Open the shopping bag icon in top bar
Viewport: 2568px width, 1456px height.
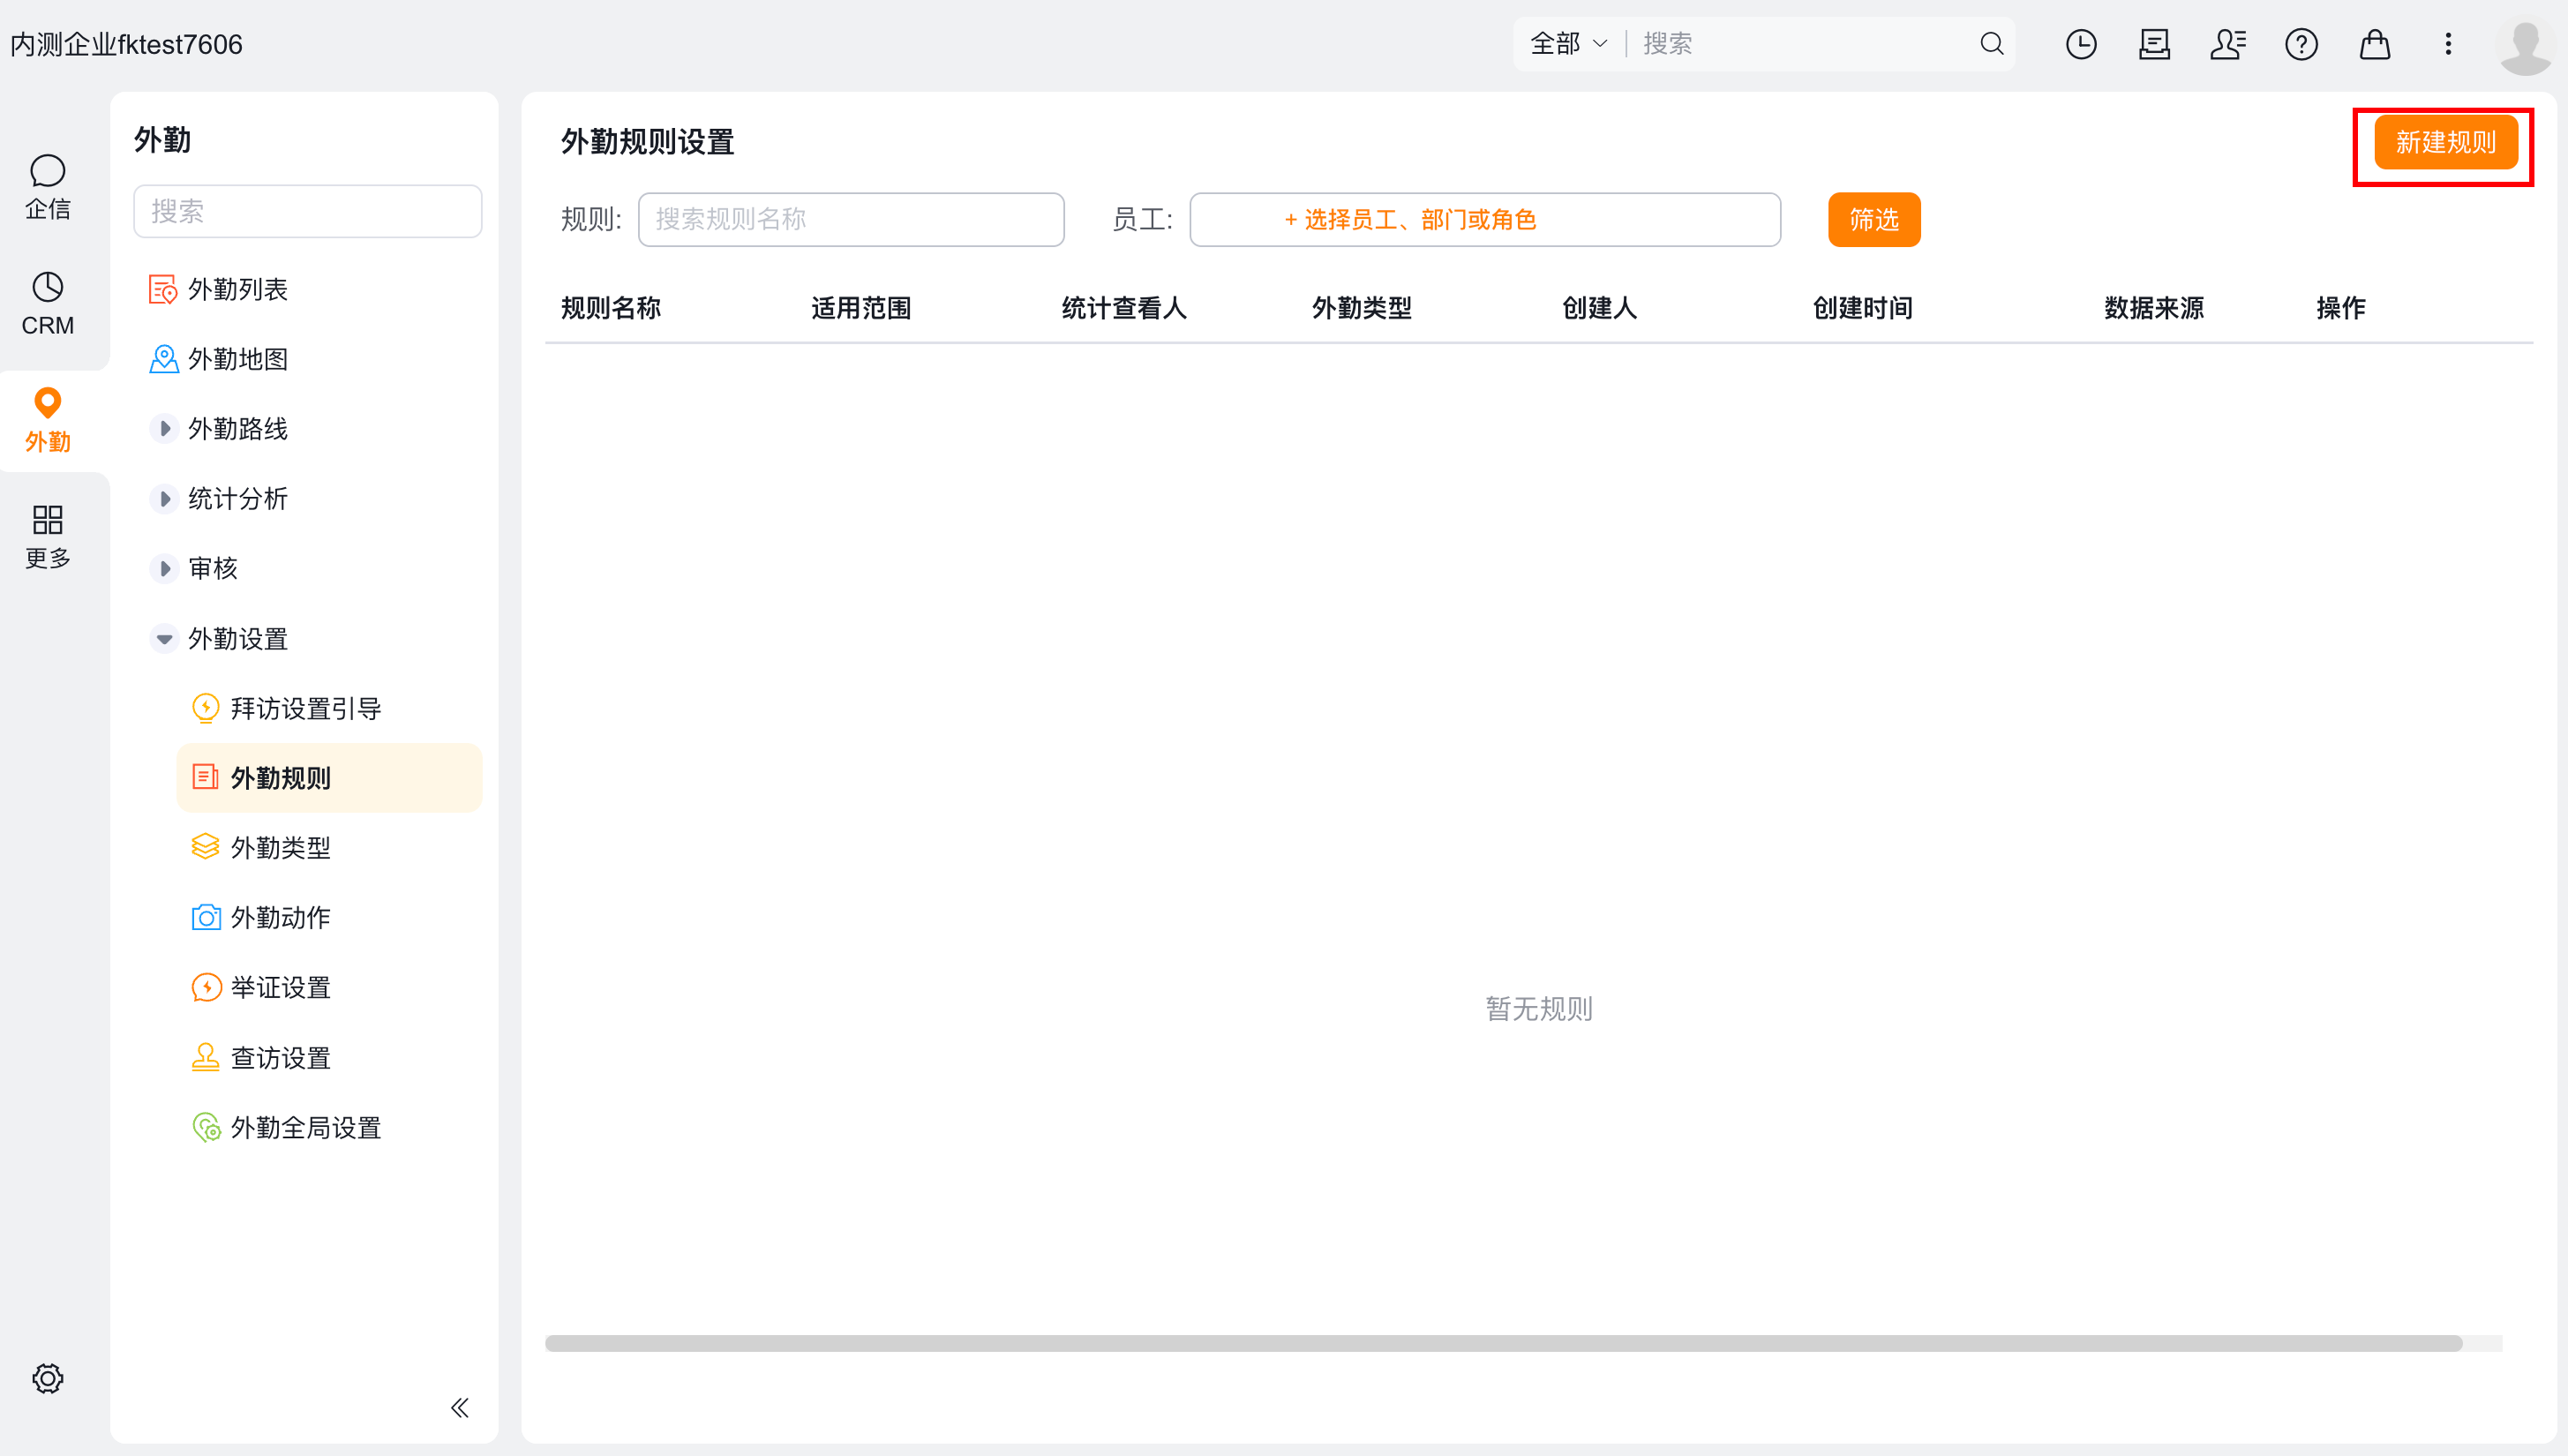2374,43
